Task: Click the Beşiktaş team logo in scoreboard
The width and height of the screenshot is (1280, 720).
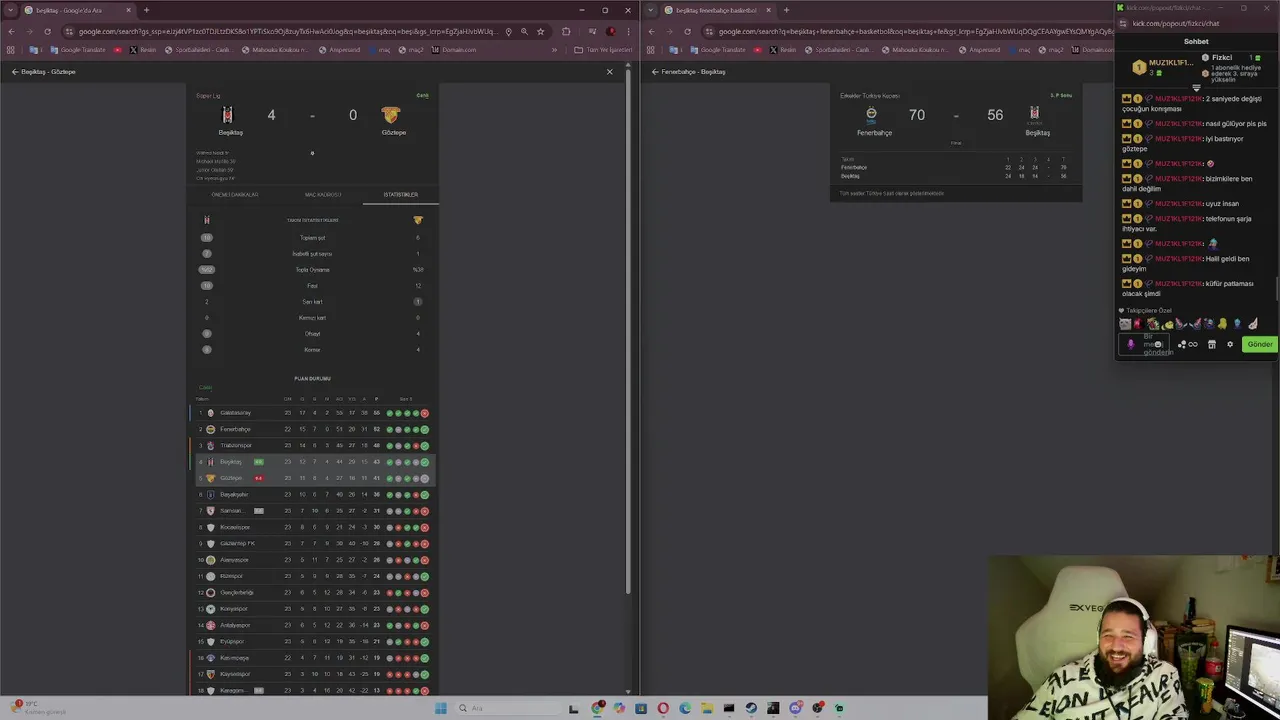Action: [227, 115]
